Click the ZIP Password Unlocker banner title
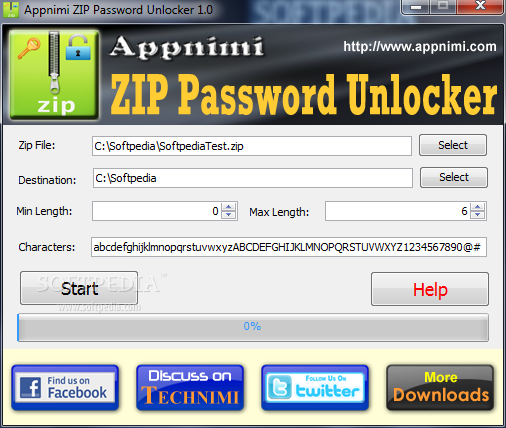This screenshot has height=428, width=506. pyautogui.click(x=304, y=94)
